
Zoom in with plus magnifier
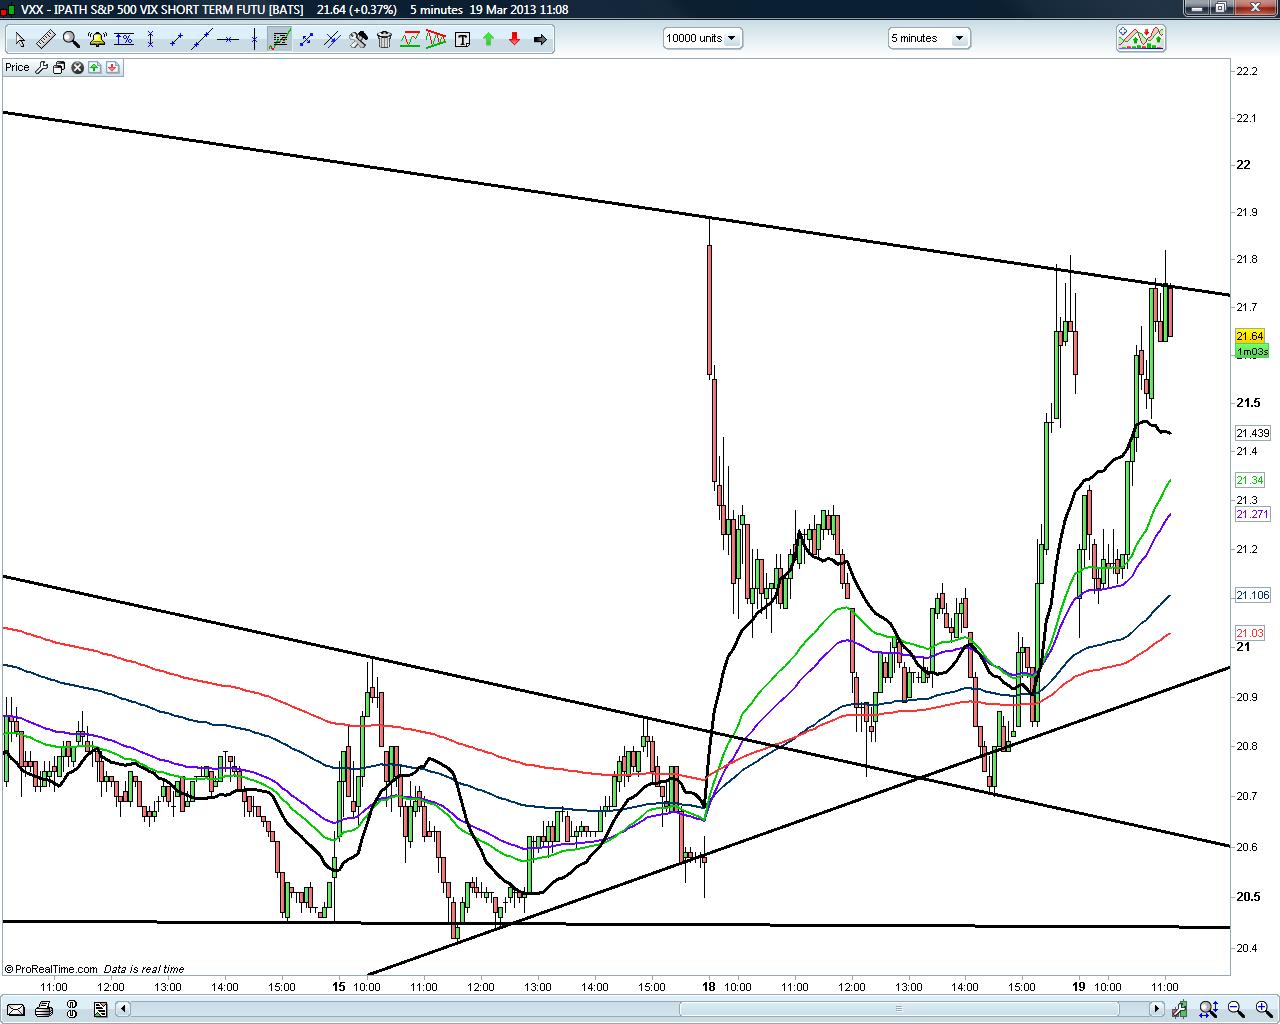coord(1262,1009)
